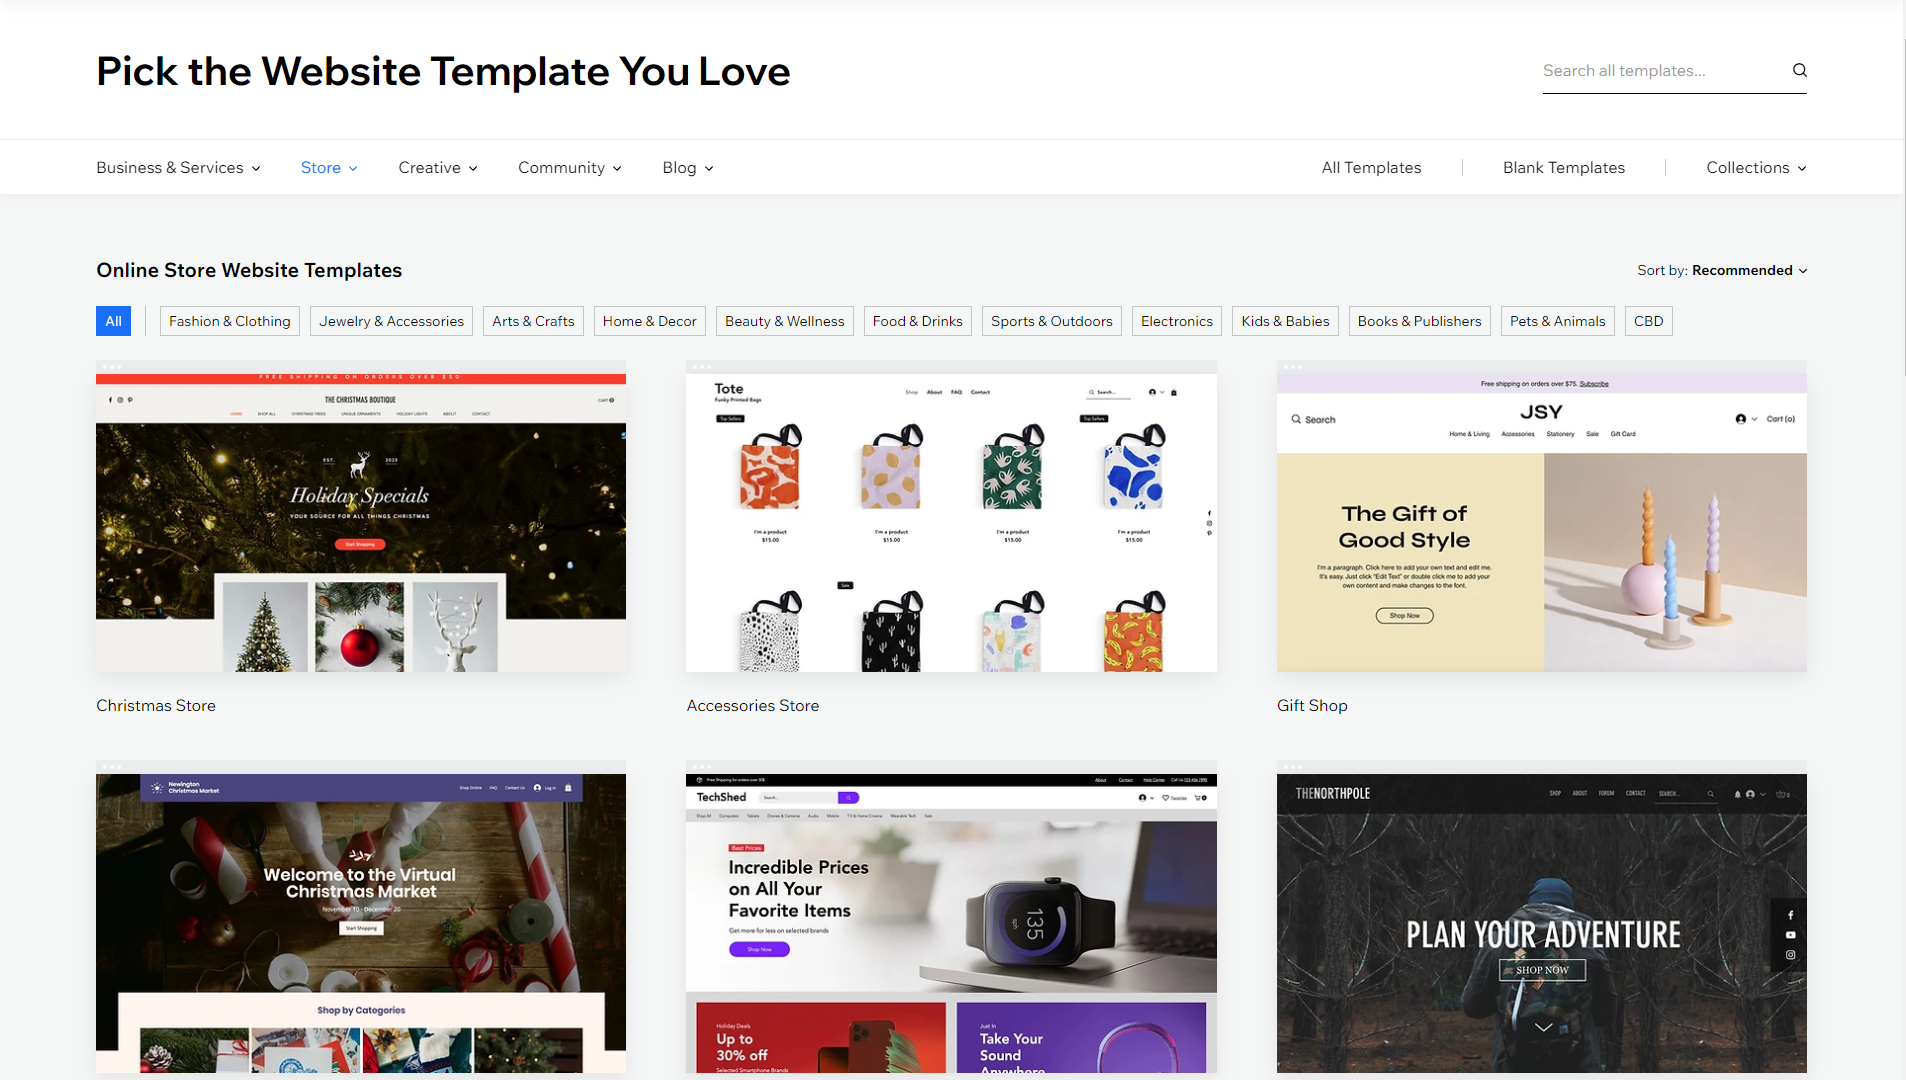Image resolution: width=1906 pixels, height=1080 pixels.
Task: Open the Store category dropdown
Action: click(329, 168)
